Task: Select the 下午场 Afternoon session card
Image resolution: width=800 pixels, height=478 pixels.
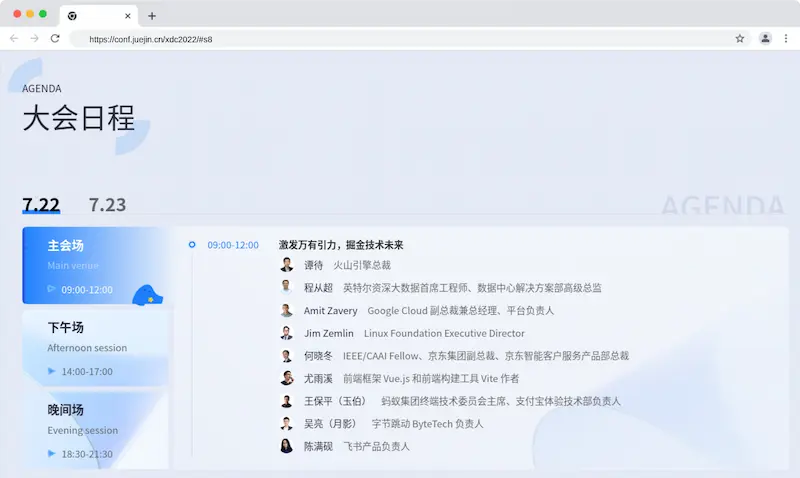Action: (x=95, y=348)
